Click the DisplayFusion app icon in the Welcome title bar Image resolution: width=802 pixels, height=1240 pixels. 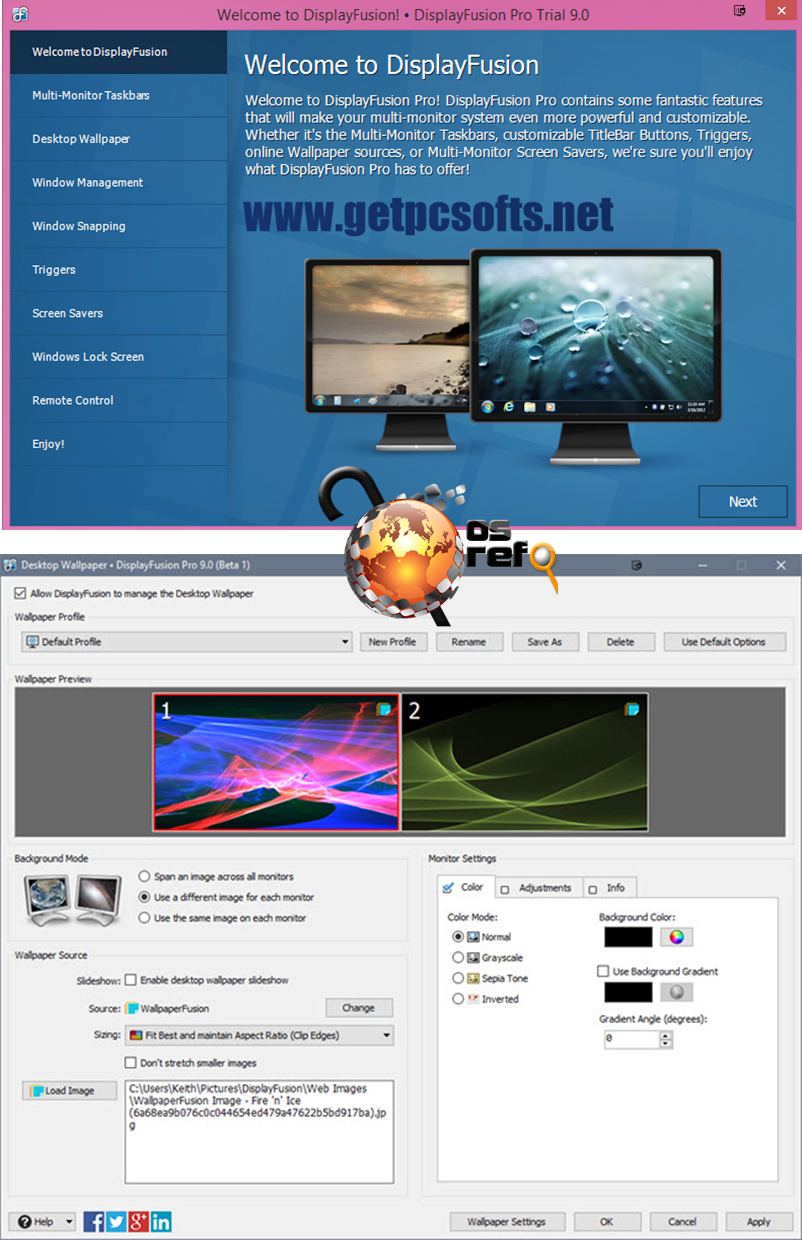[19, 14]
